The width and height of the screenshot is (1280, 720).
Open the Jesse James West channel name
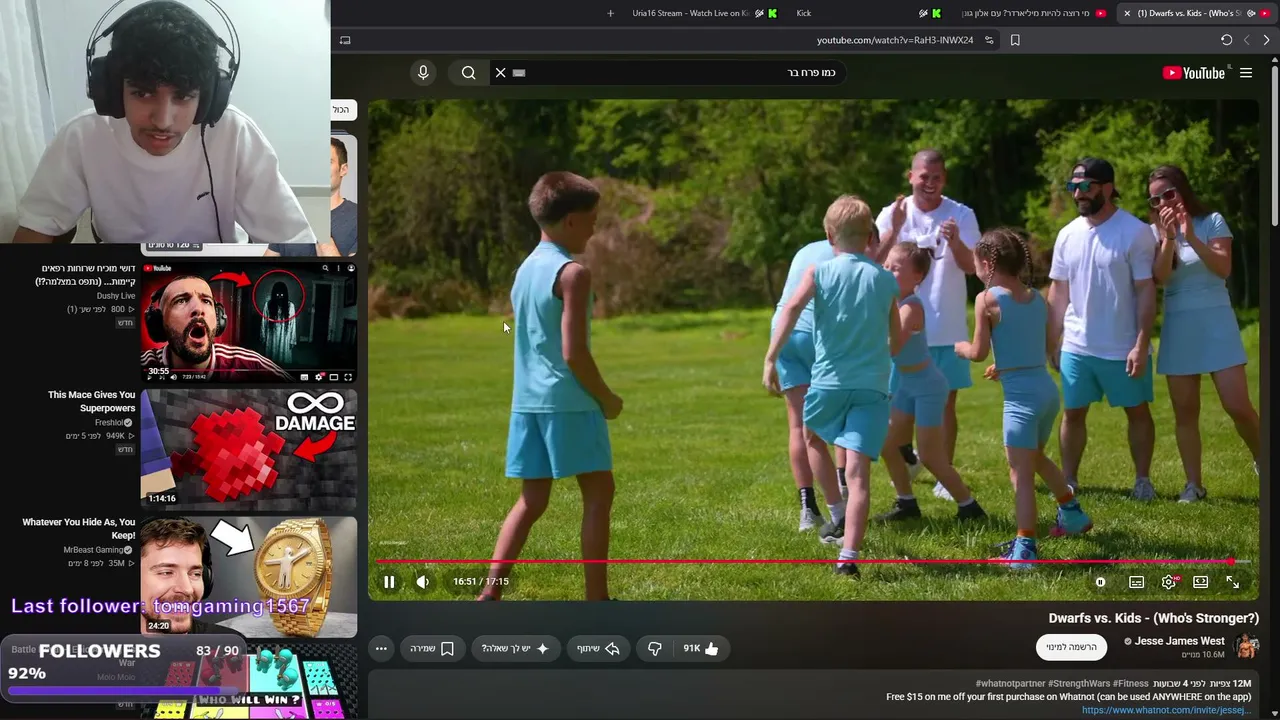tap(1179, 641)
